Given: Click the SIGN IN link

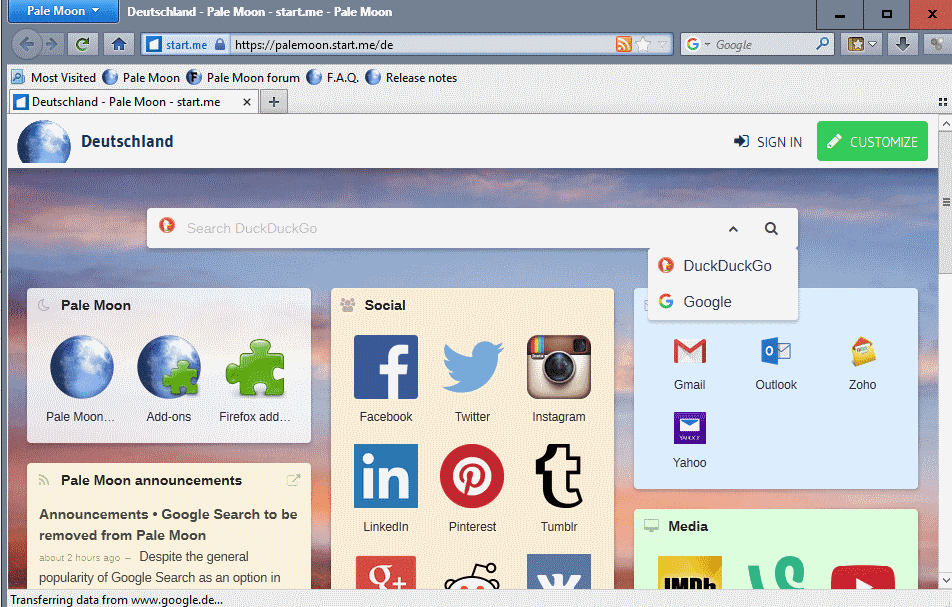Looking at the screenshot, I should (768, 142).
